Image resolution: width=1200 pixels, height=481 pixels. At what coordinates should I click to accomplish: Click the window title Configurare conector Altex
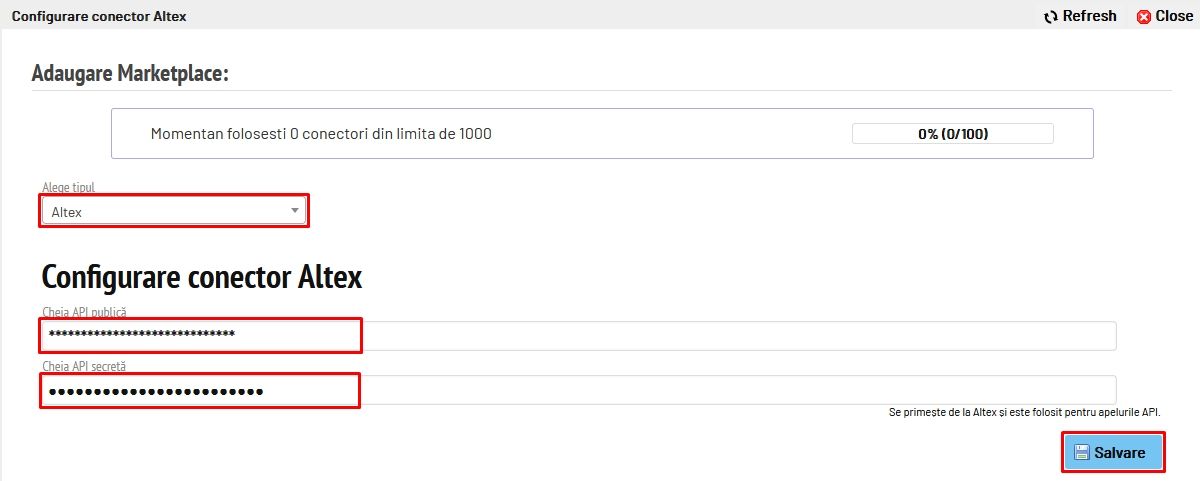(x=99, y=17)
